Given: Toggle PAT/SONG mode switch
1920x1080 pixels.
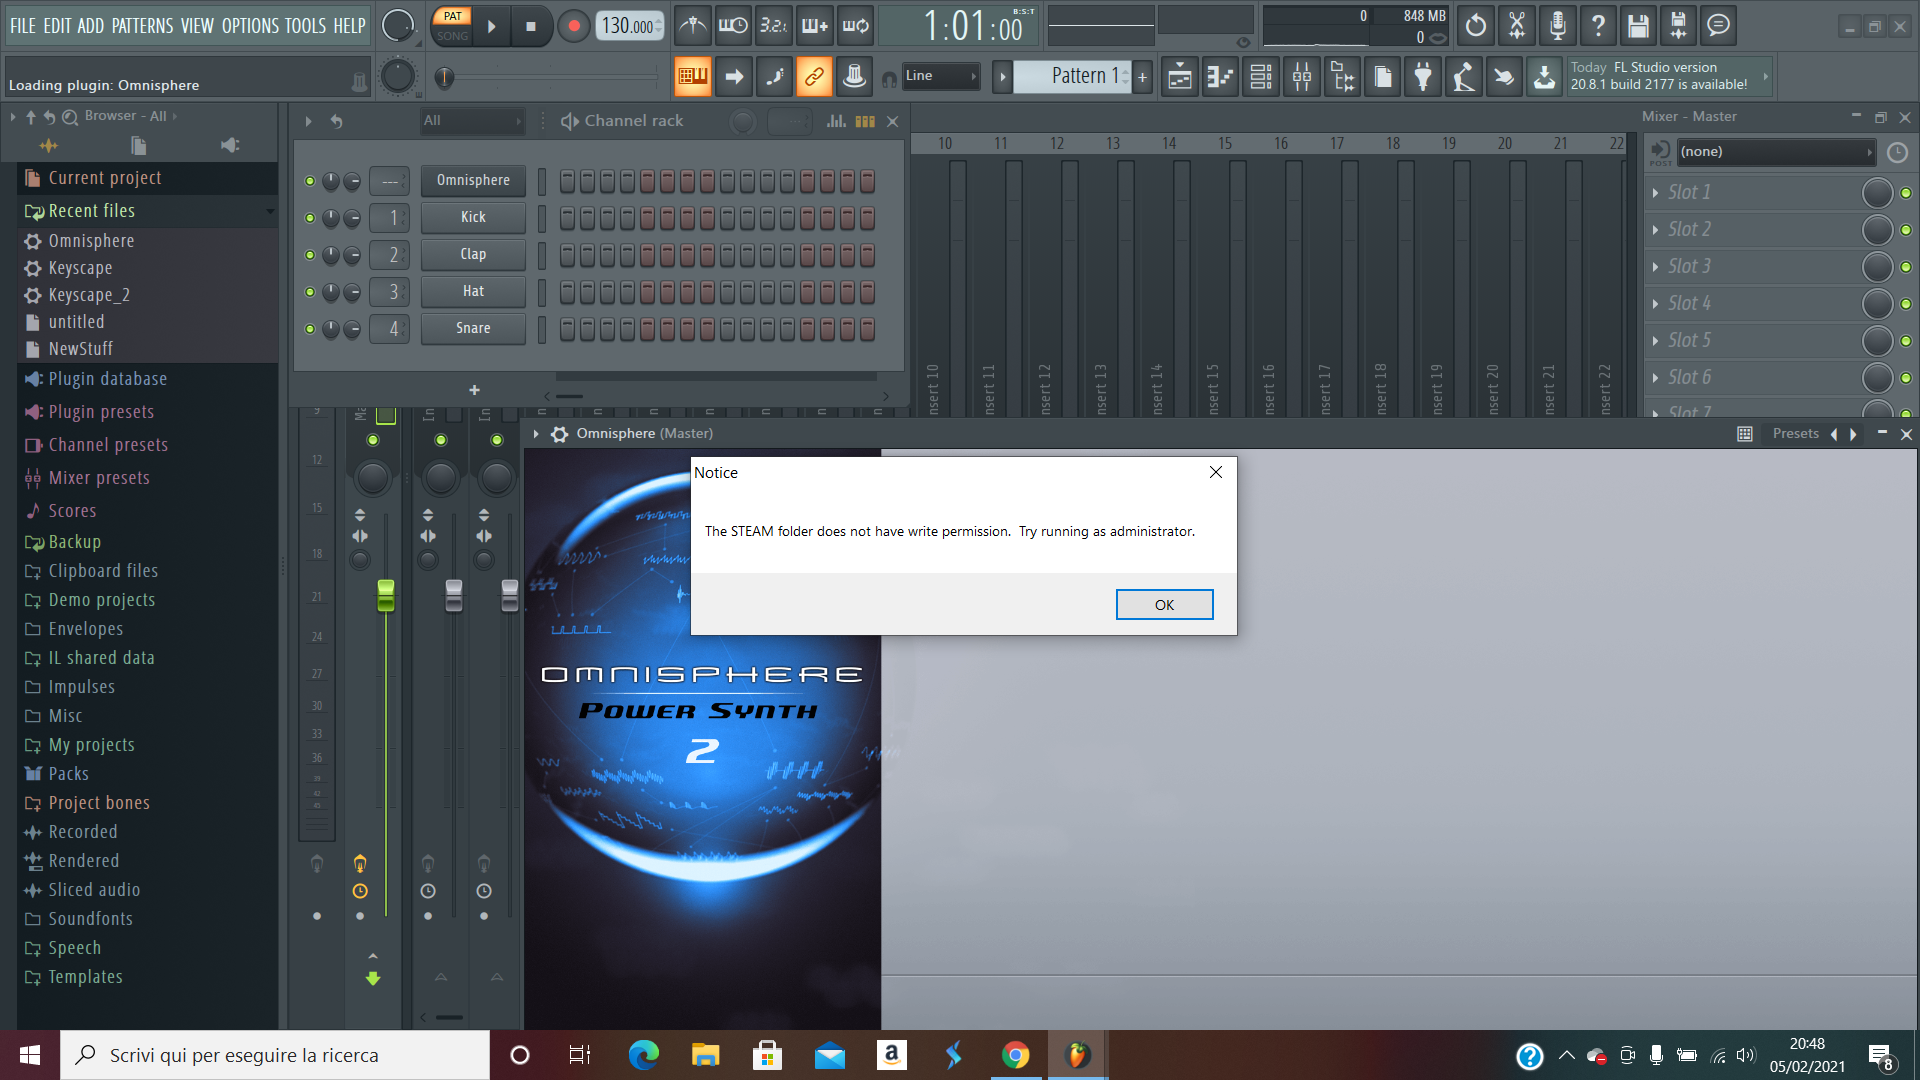Looking at the screenshot, I should 453,26.
